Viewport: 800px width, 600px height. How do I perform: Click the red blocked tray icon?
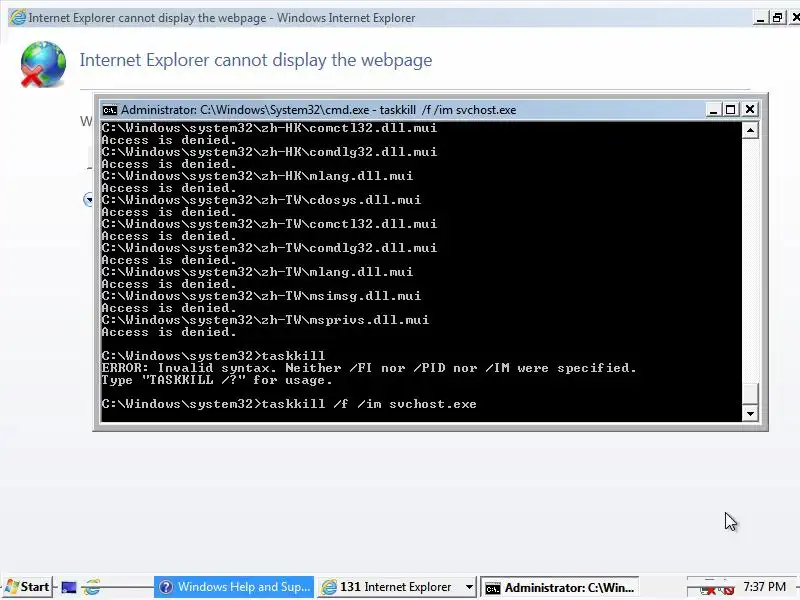pyautogui.click(x=729, y=590)
